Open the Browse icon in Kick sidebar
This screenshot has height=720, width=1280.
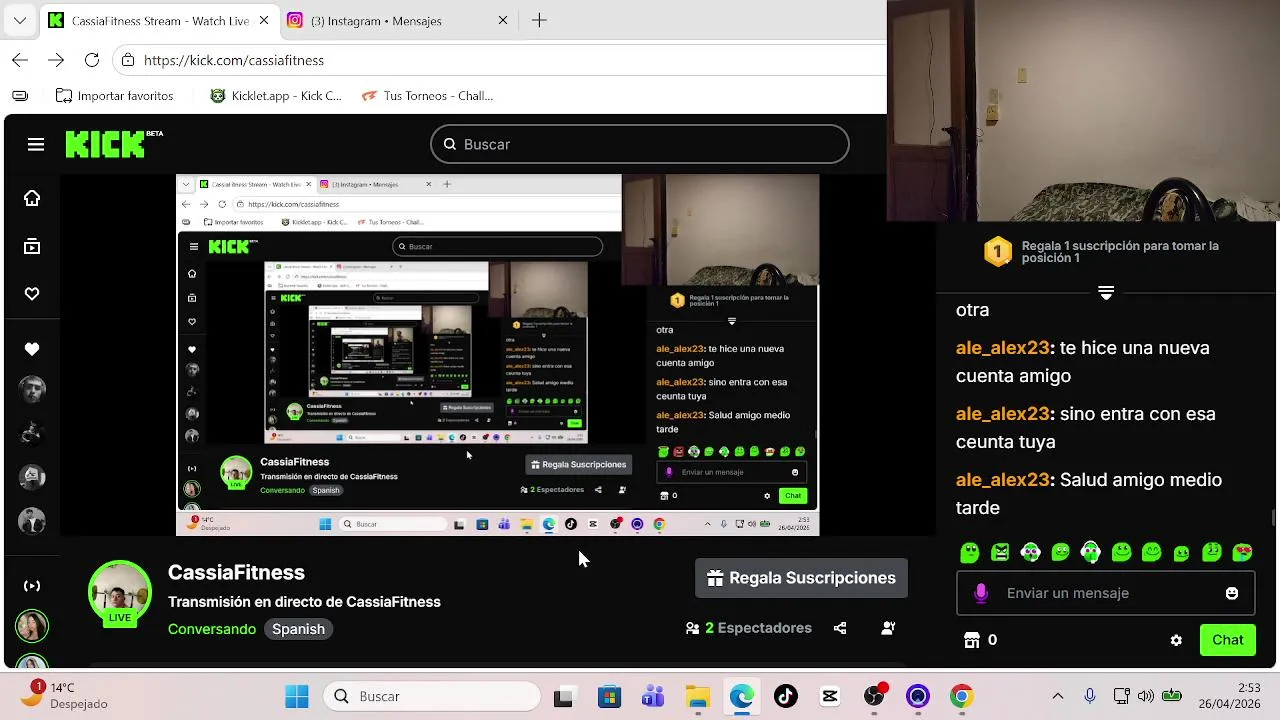pyautogui.click(x=32, y=246)
